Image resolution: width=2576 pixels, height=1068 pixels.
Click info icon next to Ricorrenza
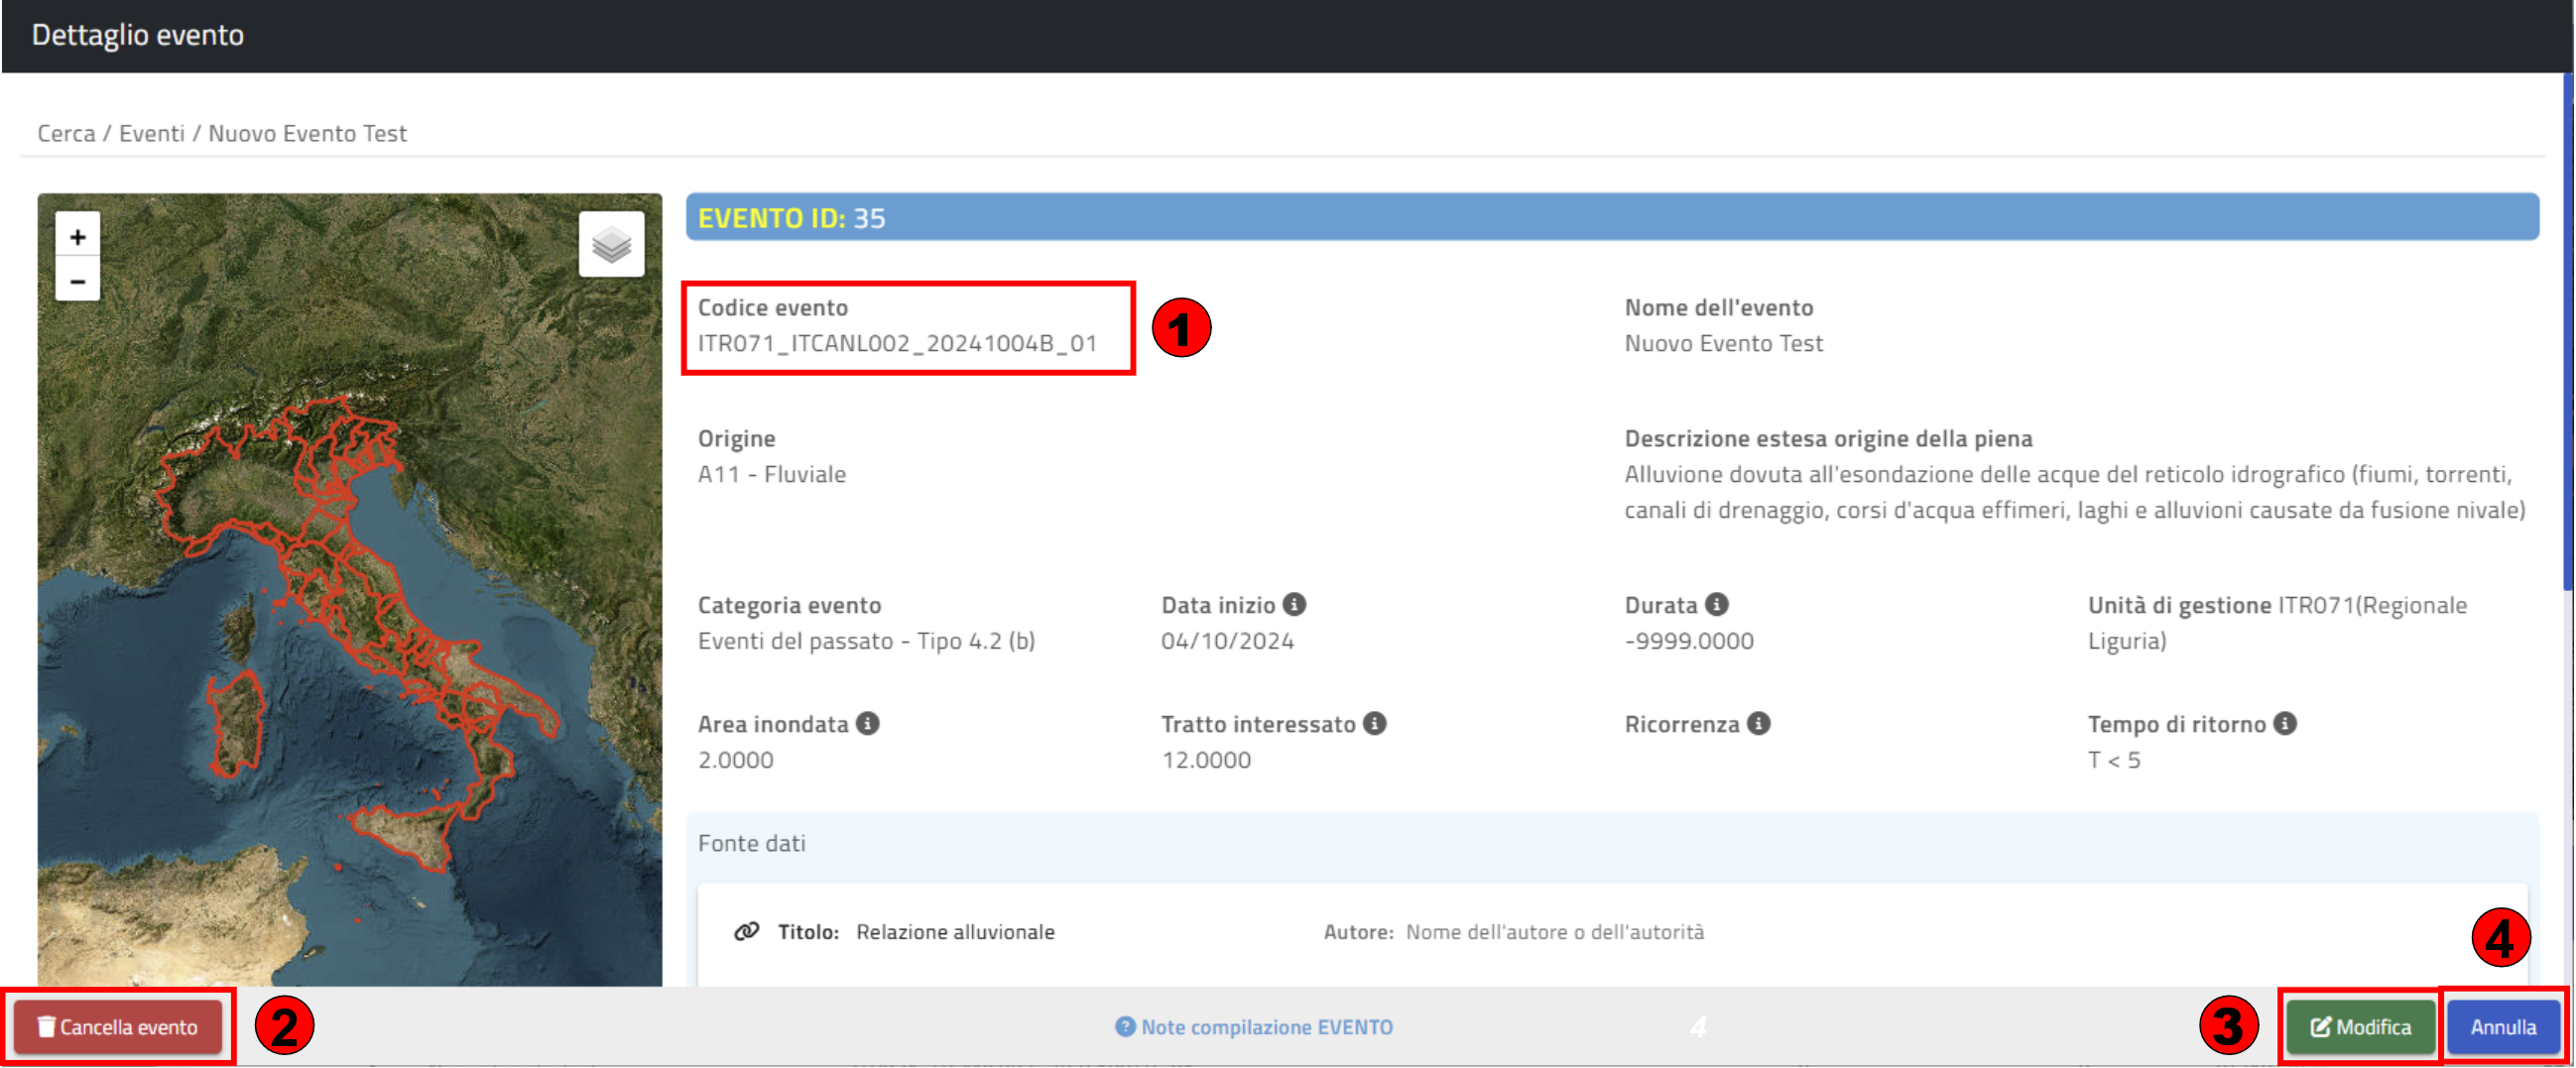click(x=1758, y=724)
